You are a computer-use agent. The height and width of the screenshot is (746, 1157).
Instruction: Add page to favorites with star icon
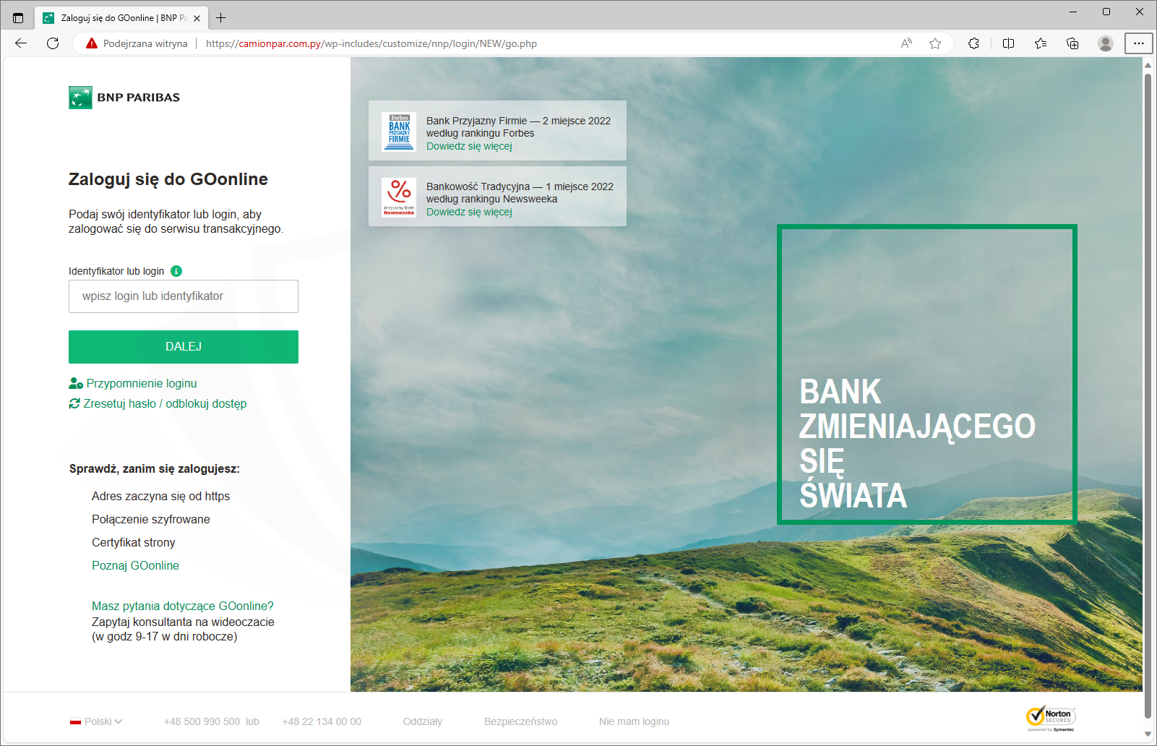(x=935, y=44)
